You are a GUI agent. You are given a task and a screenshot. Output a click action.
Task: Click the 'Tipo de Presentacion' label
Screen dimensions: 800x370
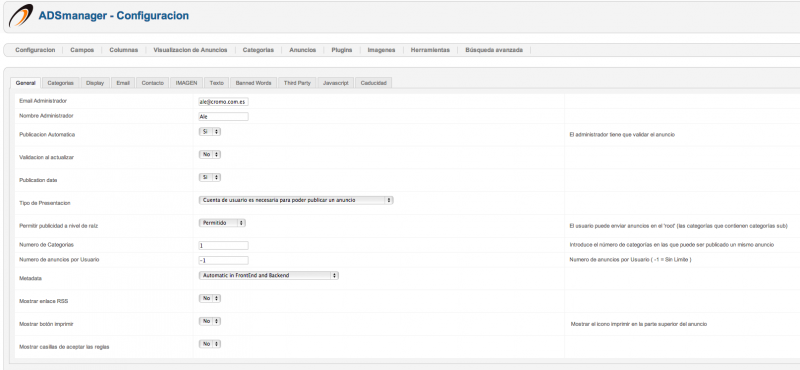click(x=44, y=203)
